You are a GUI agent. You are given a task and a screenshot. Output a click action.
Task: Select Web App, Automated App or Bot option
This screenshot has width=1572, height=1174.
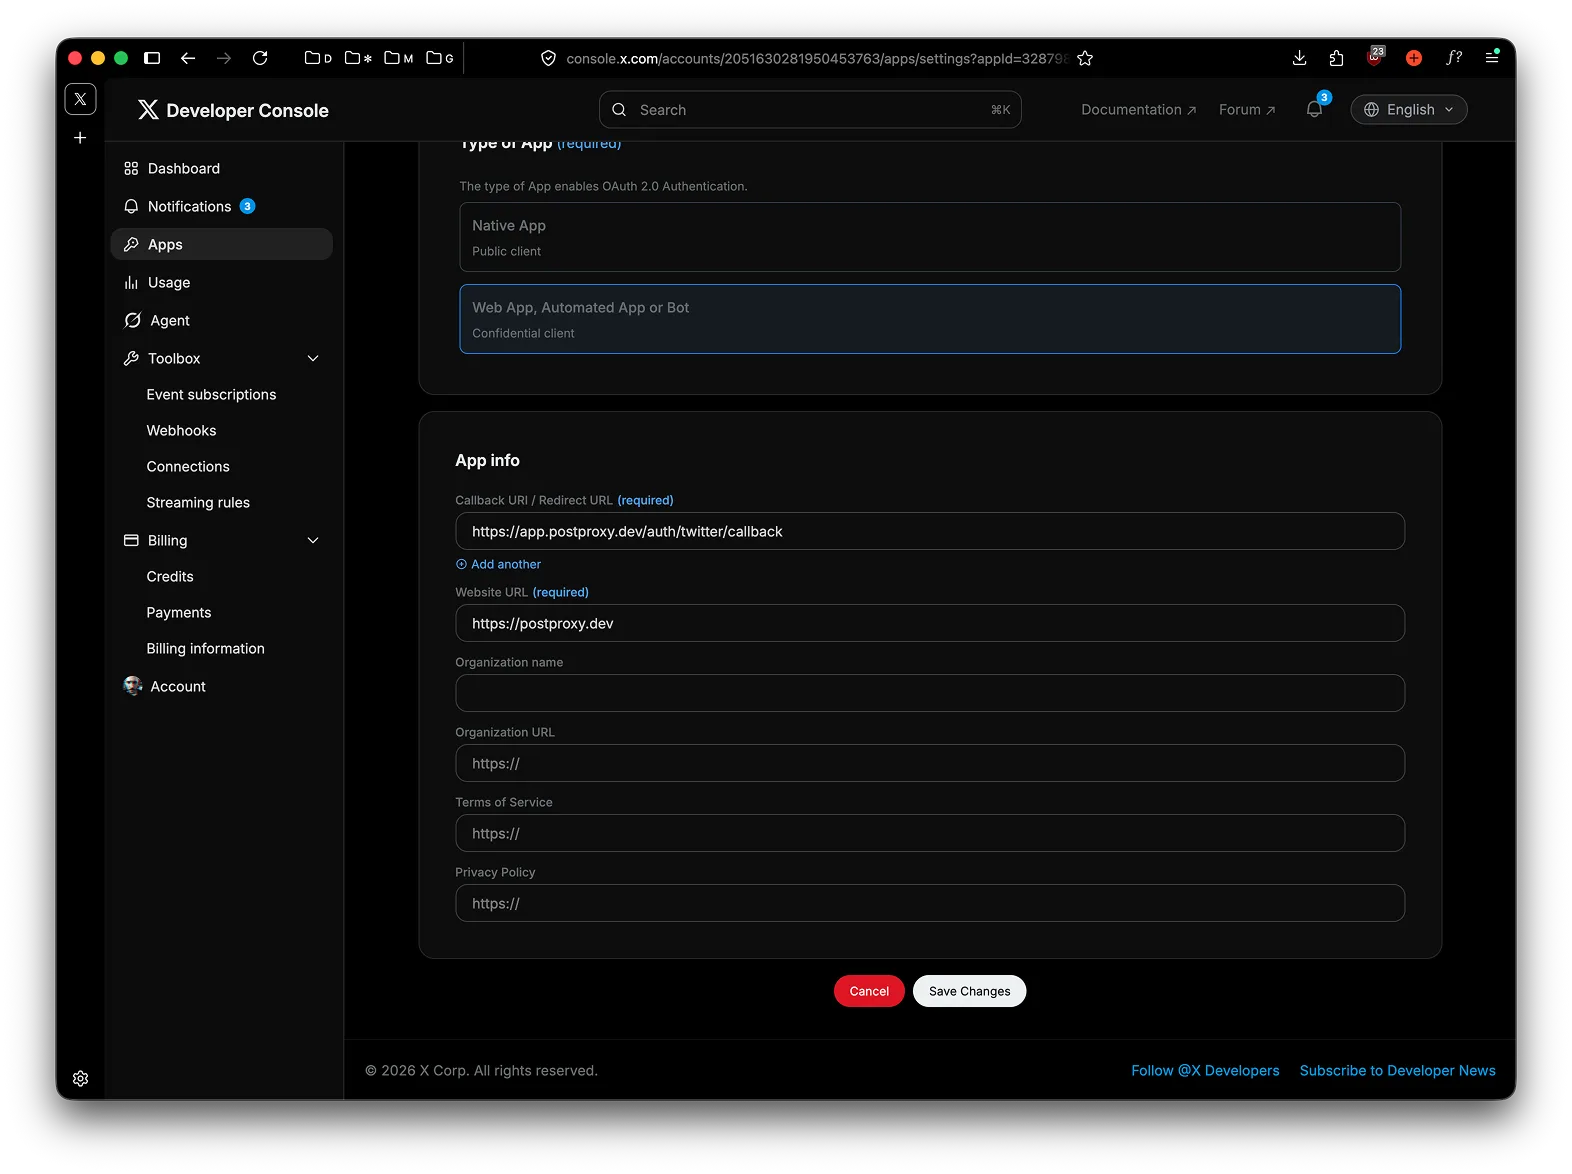930,319
